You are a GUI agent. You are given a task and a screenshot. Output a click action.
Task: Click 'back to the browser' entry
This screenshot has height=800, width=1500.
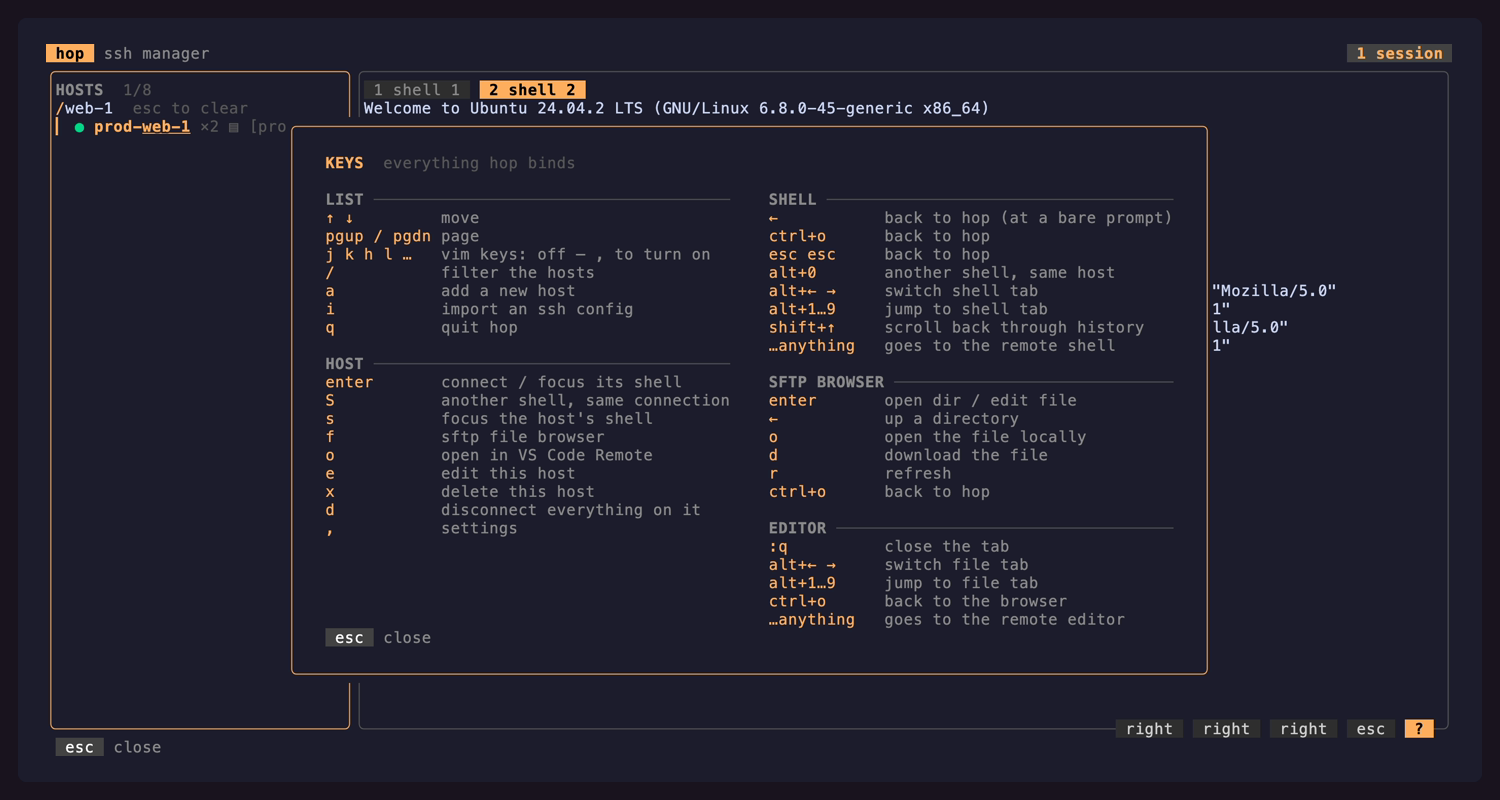click(x=975, y=600)
